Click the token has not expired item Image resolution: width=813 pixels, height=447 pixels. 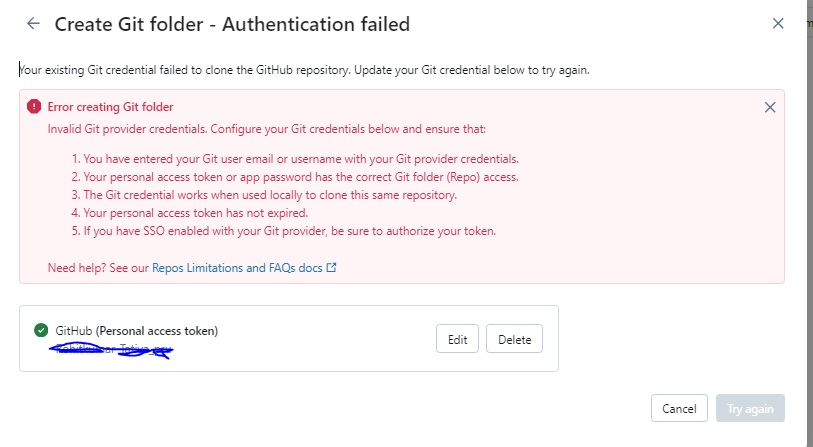tap(190, 213)
